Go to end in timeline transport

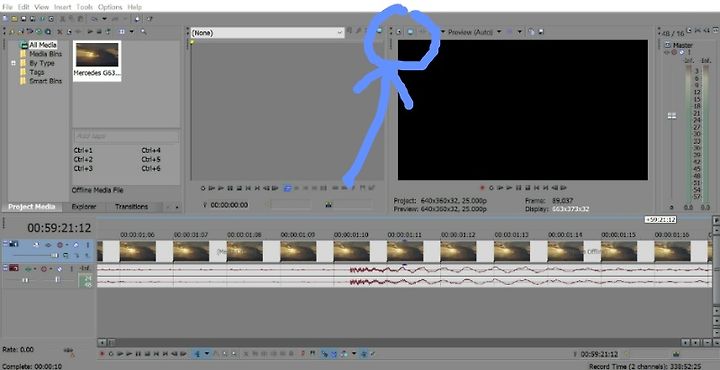tap(165, 353)
